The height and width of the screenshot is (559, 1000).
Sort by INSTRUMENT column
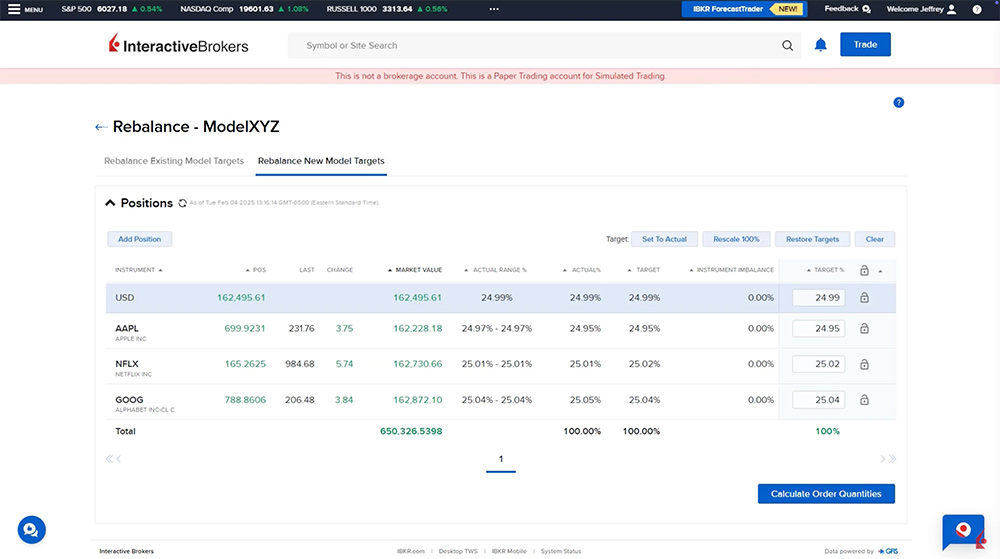tap(138, 270)
